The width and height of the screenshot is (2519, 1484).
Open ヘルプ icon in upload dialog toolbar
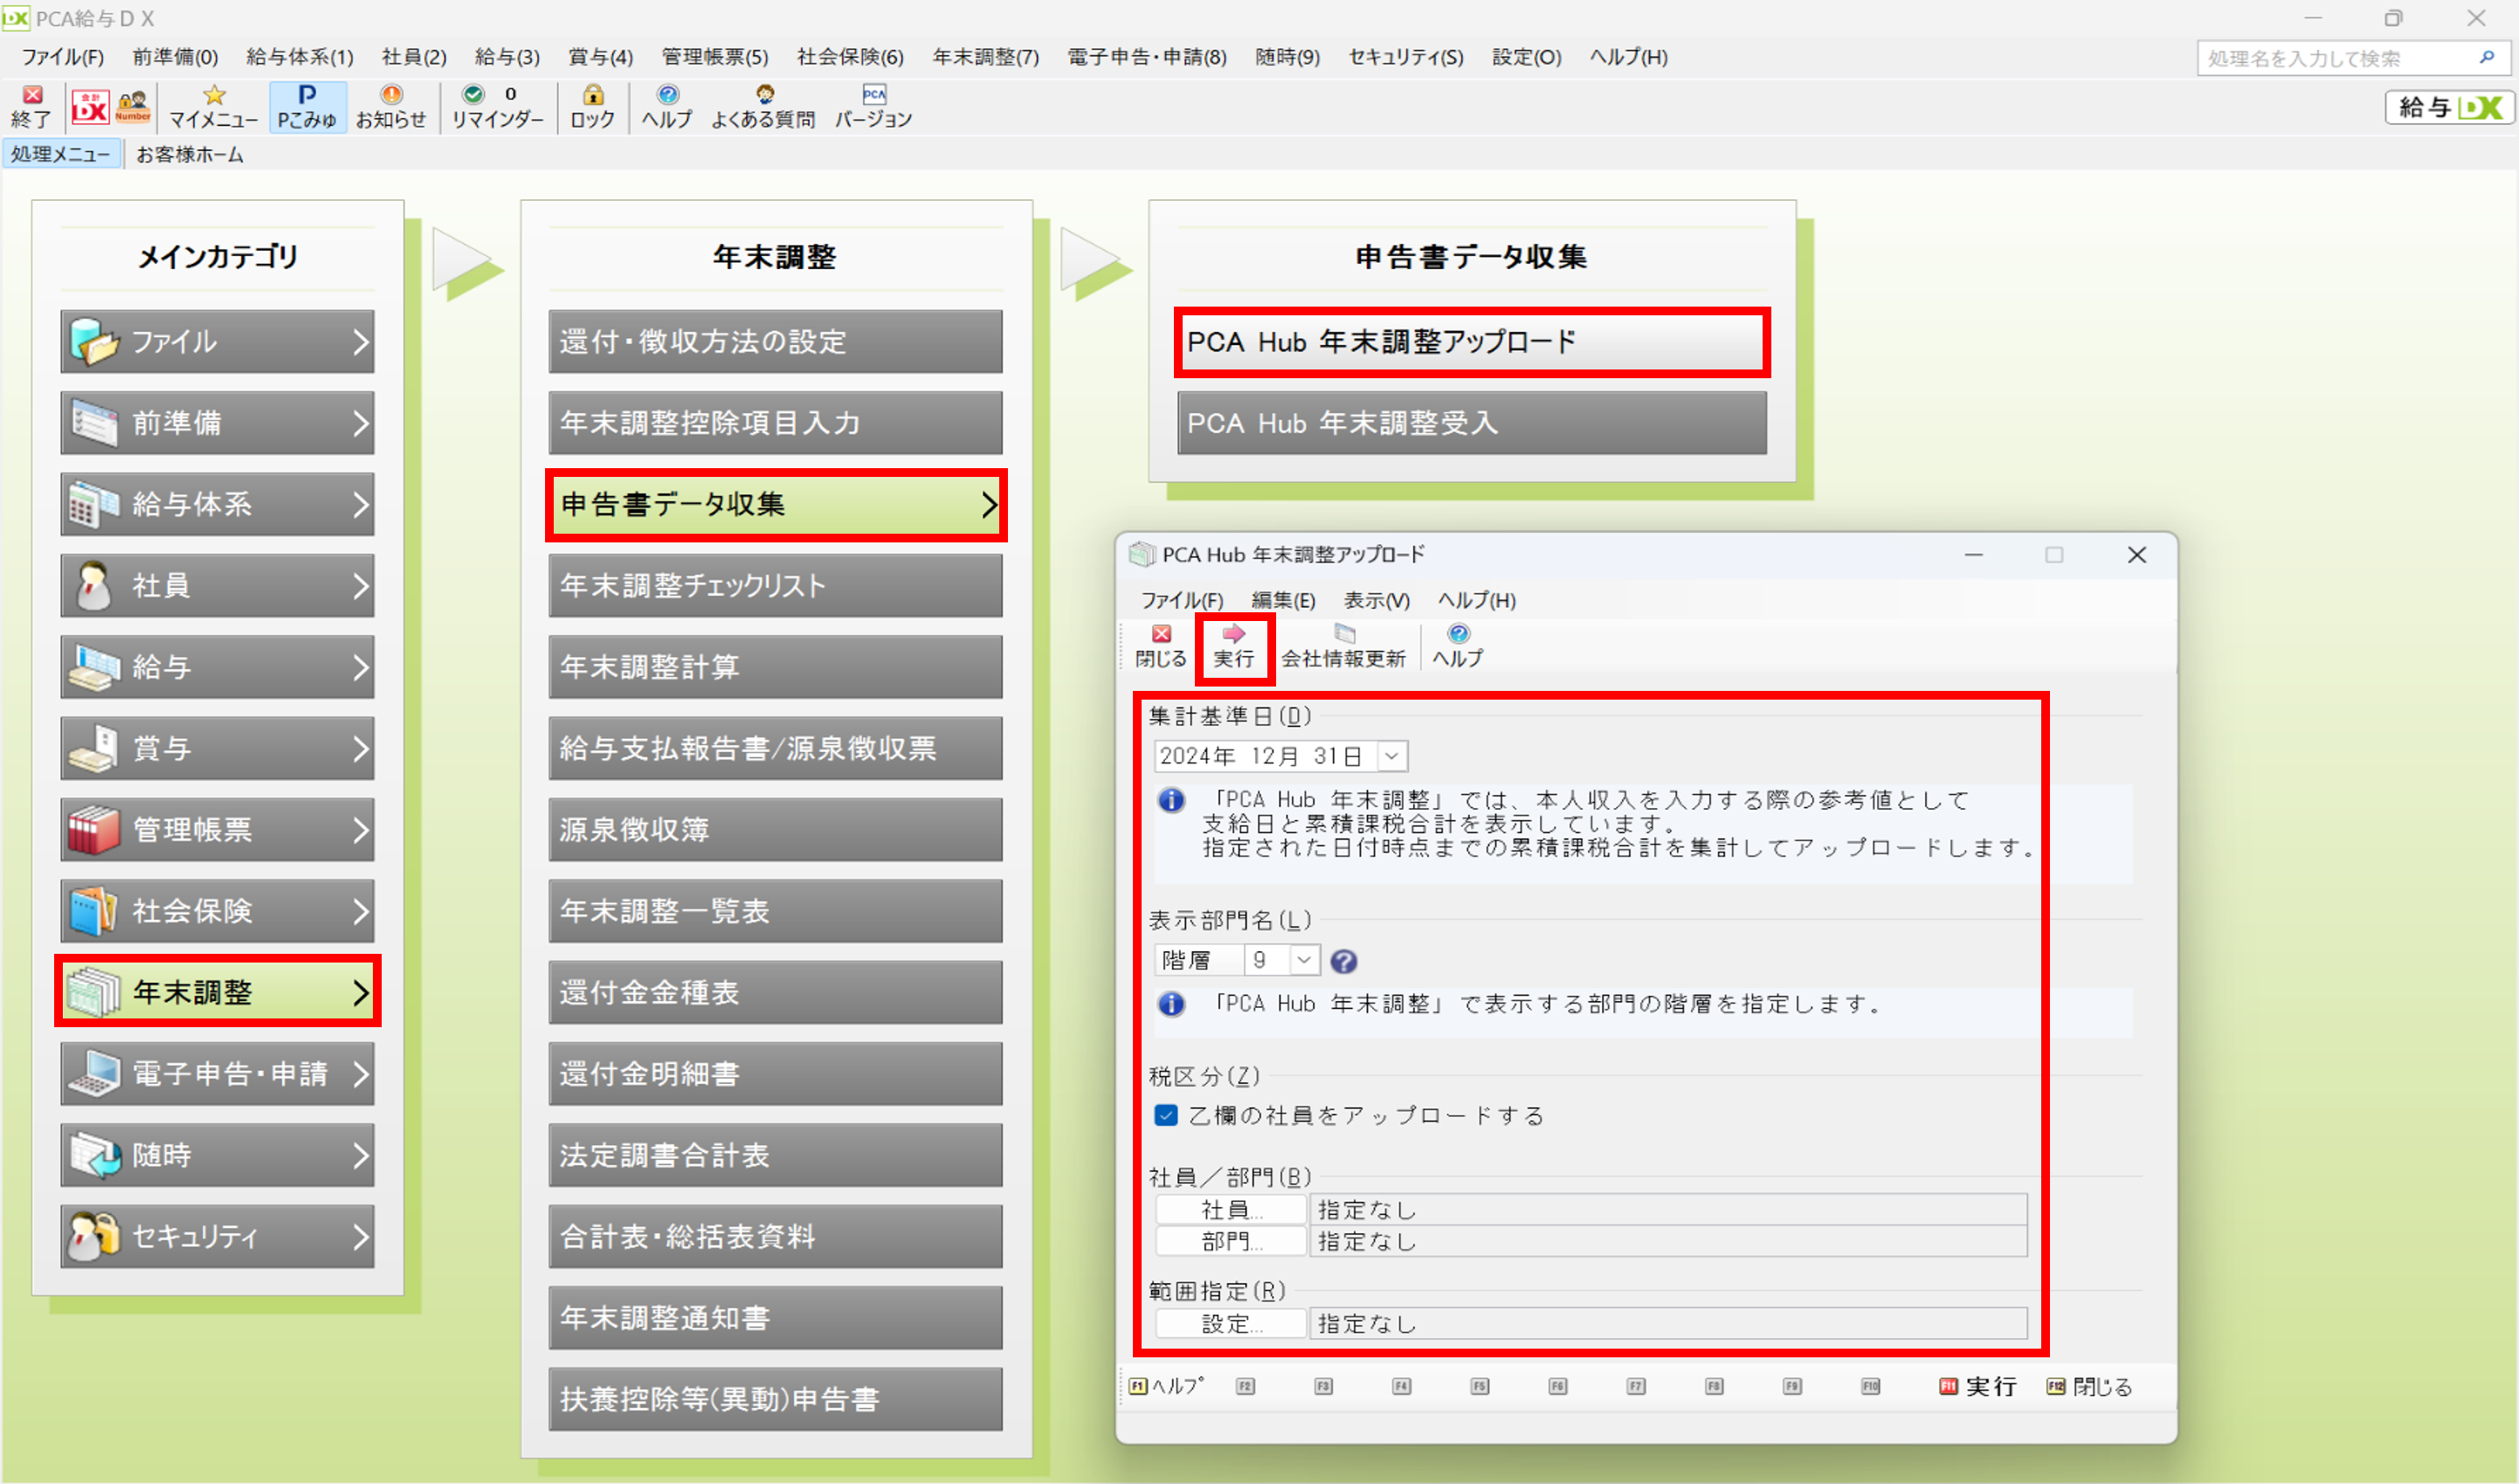coord(1457,647)
